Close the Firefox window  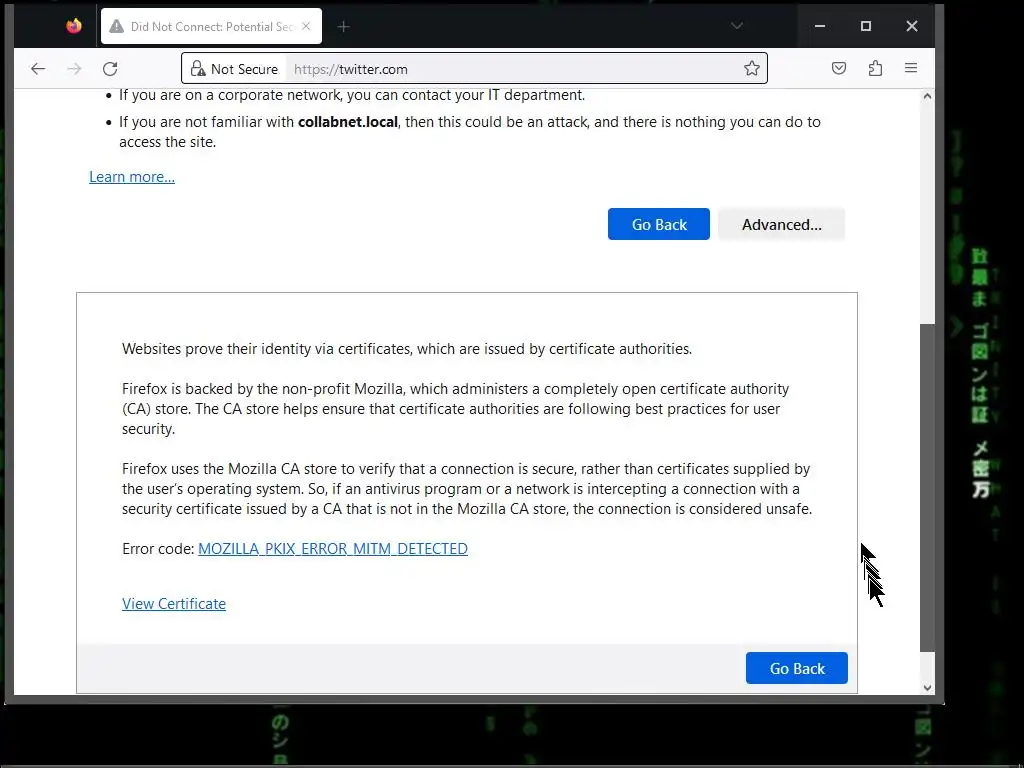[912, 26]
